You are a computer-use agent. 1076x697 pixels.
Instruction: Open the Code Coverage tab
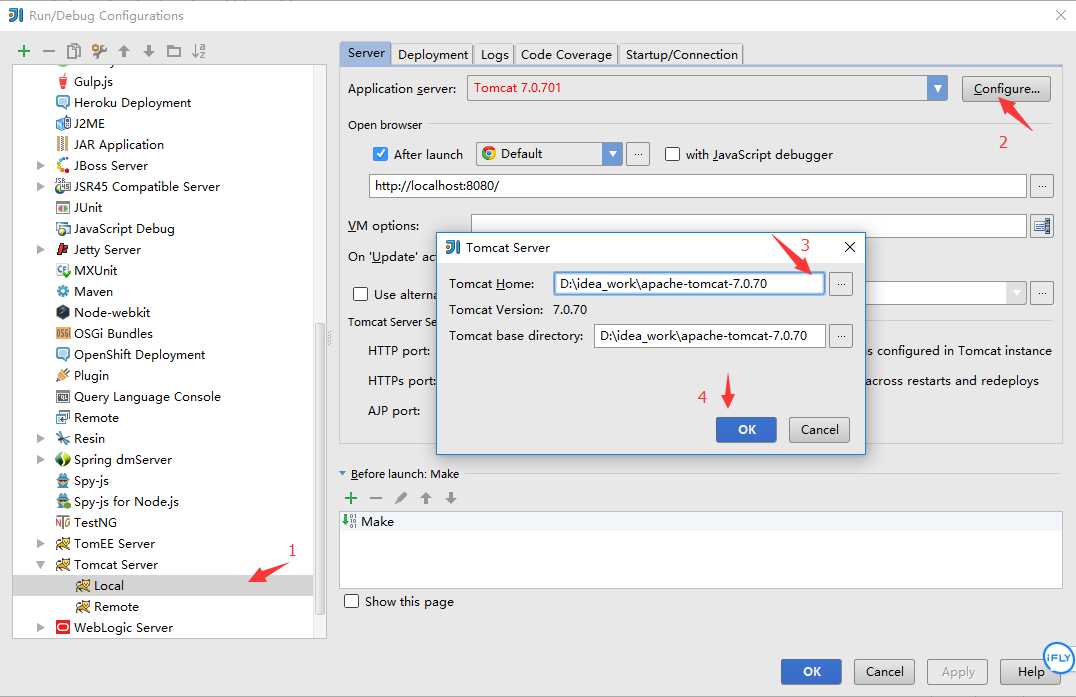coord(566,55)
